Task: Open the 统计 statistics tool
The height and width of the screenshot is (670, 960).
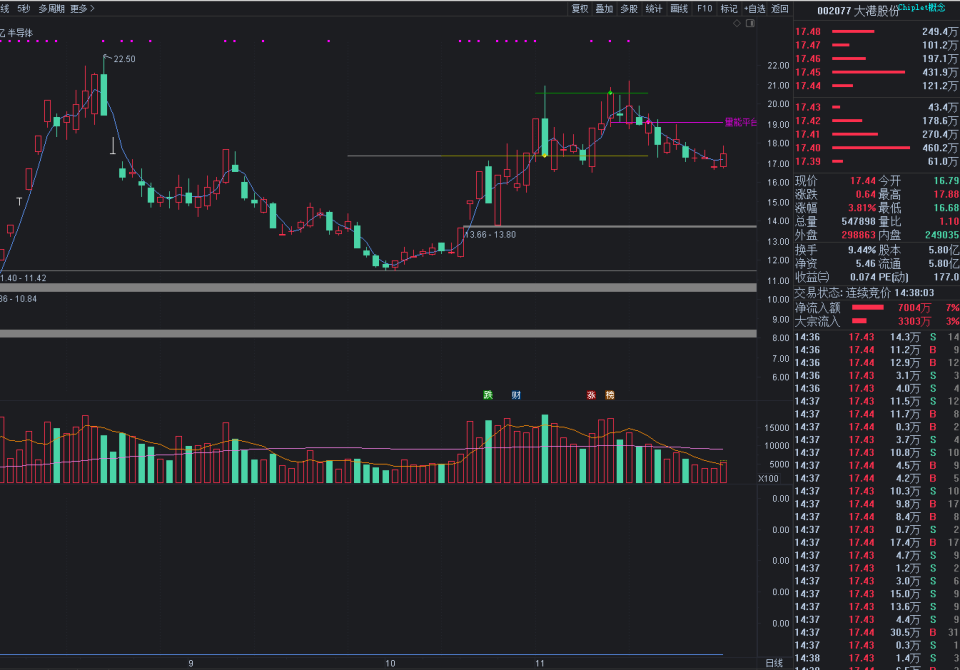Action: pyautogui.click(x=654, y=9)
